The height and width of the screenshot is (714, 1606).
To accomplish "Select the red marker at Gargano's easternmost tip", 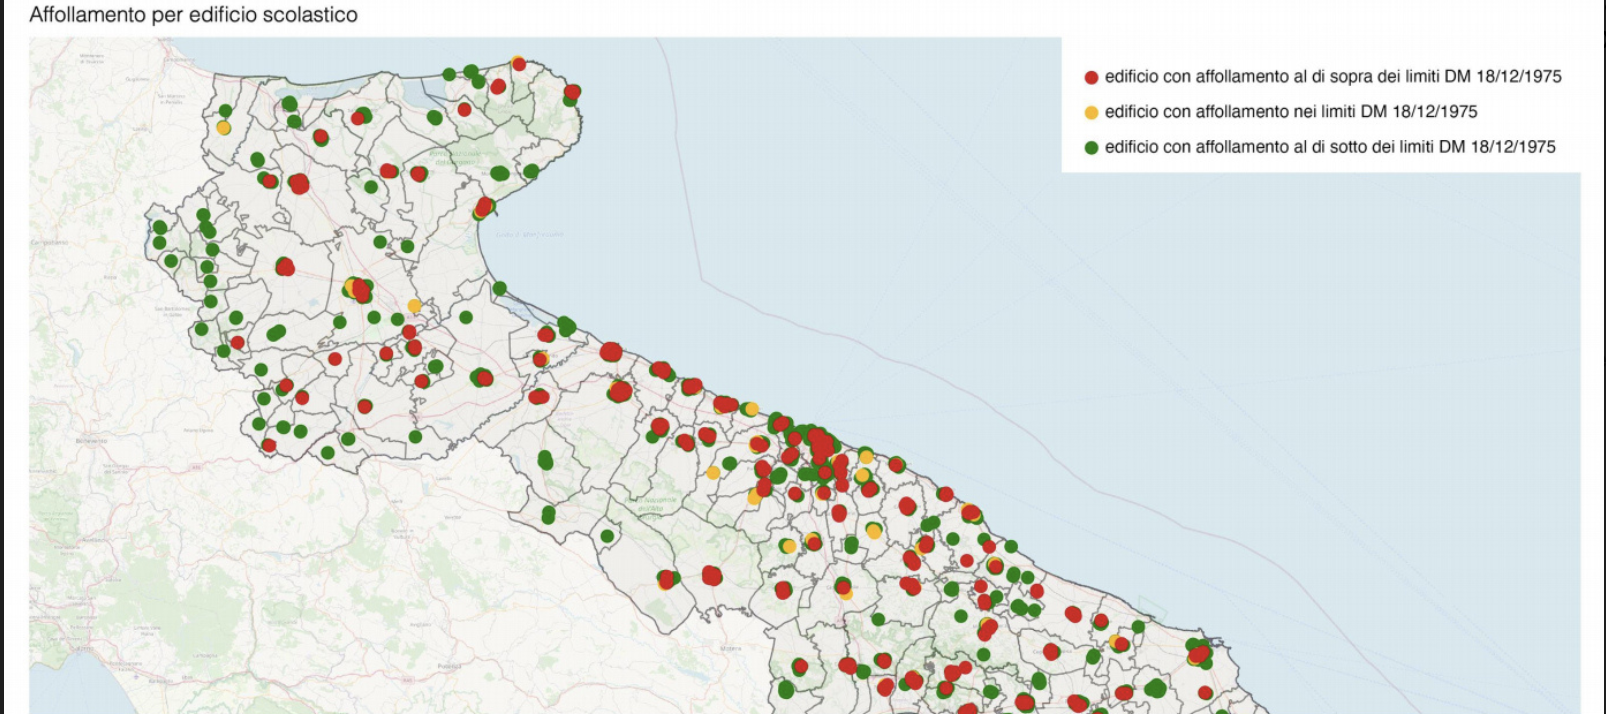I will [572, 92].
